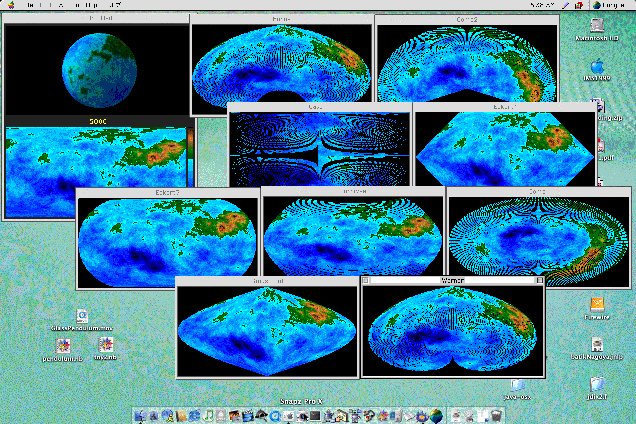
Task: Open iTunes music note icon in Dock
Action: tap(208, 416)
